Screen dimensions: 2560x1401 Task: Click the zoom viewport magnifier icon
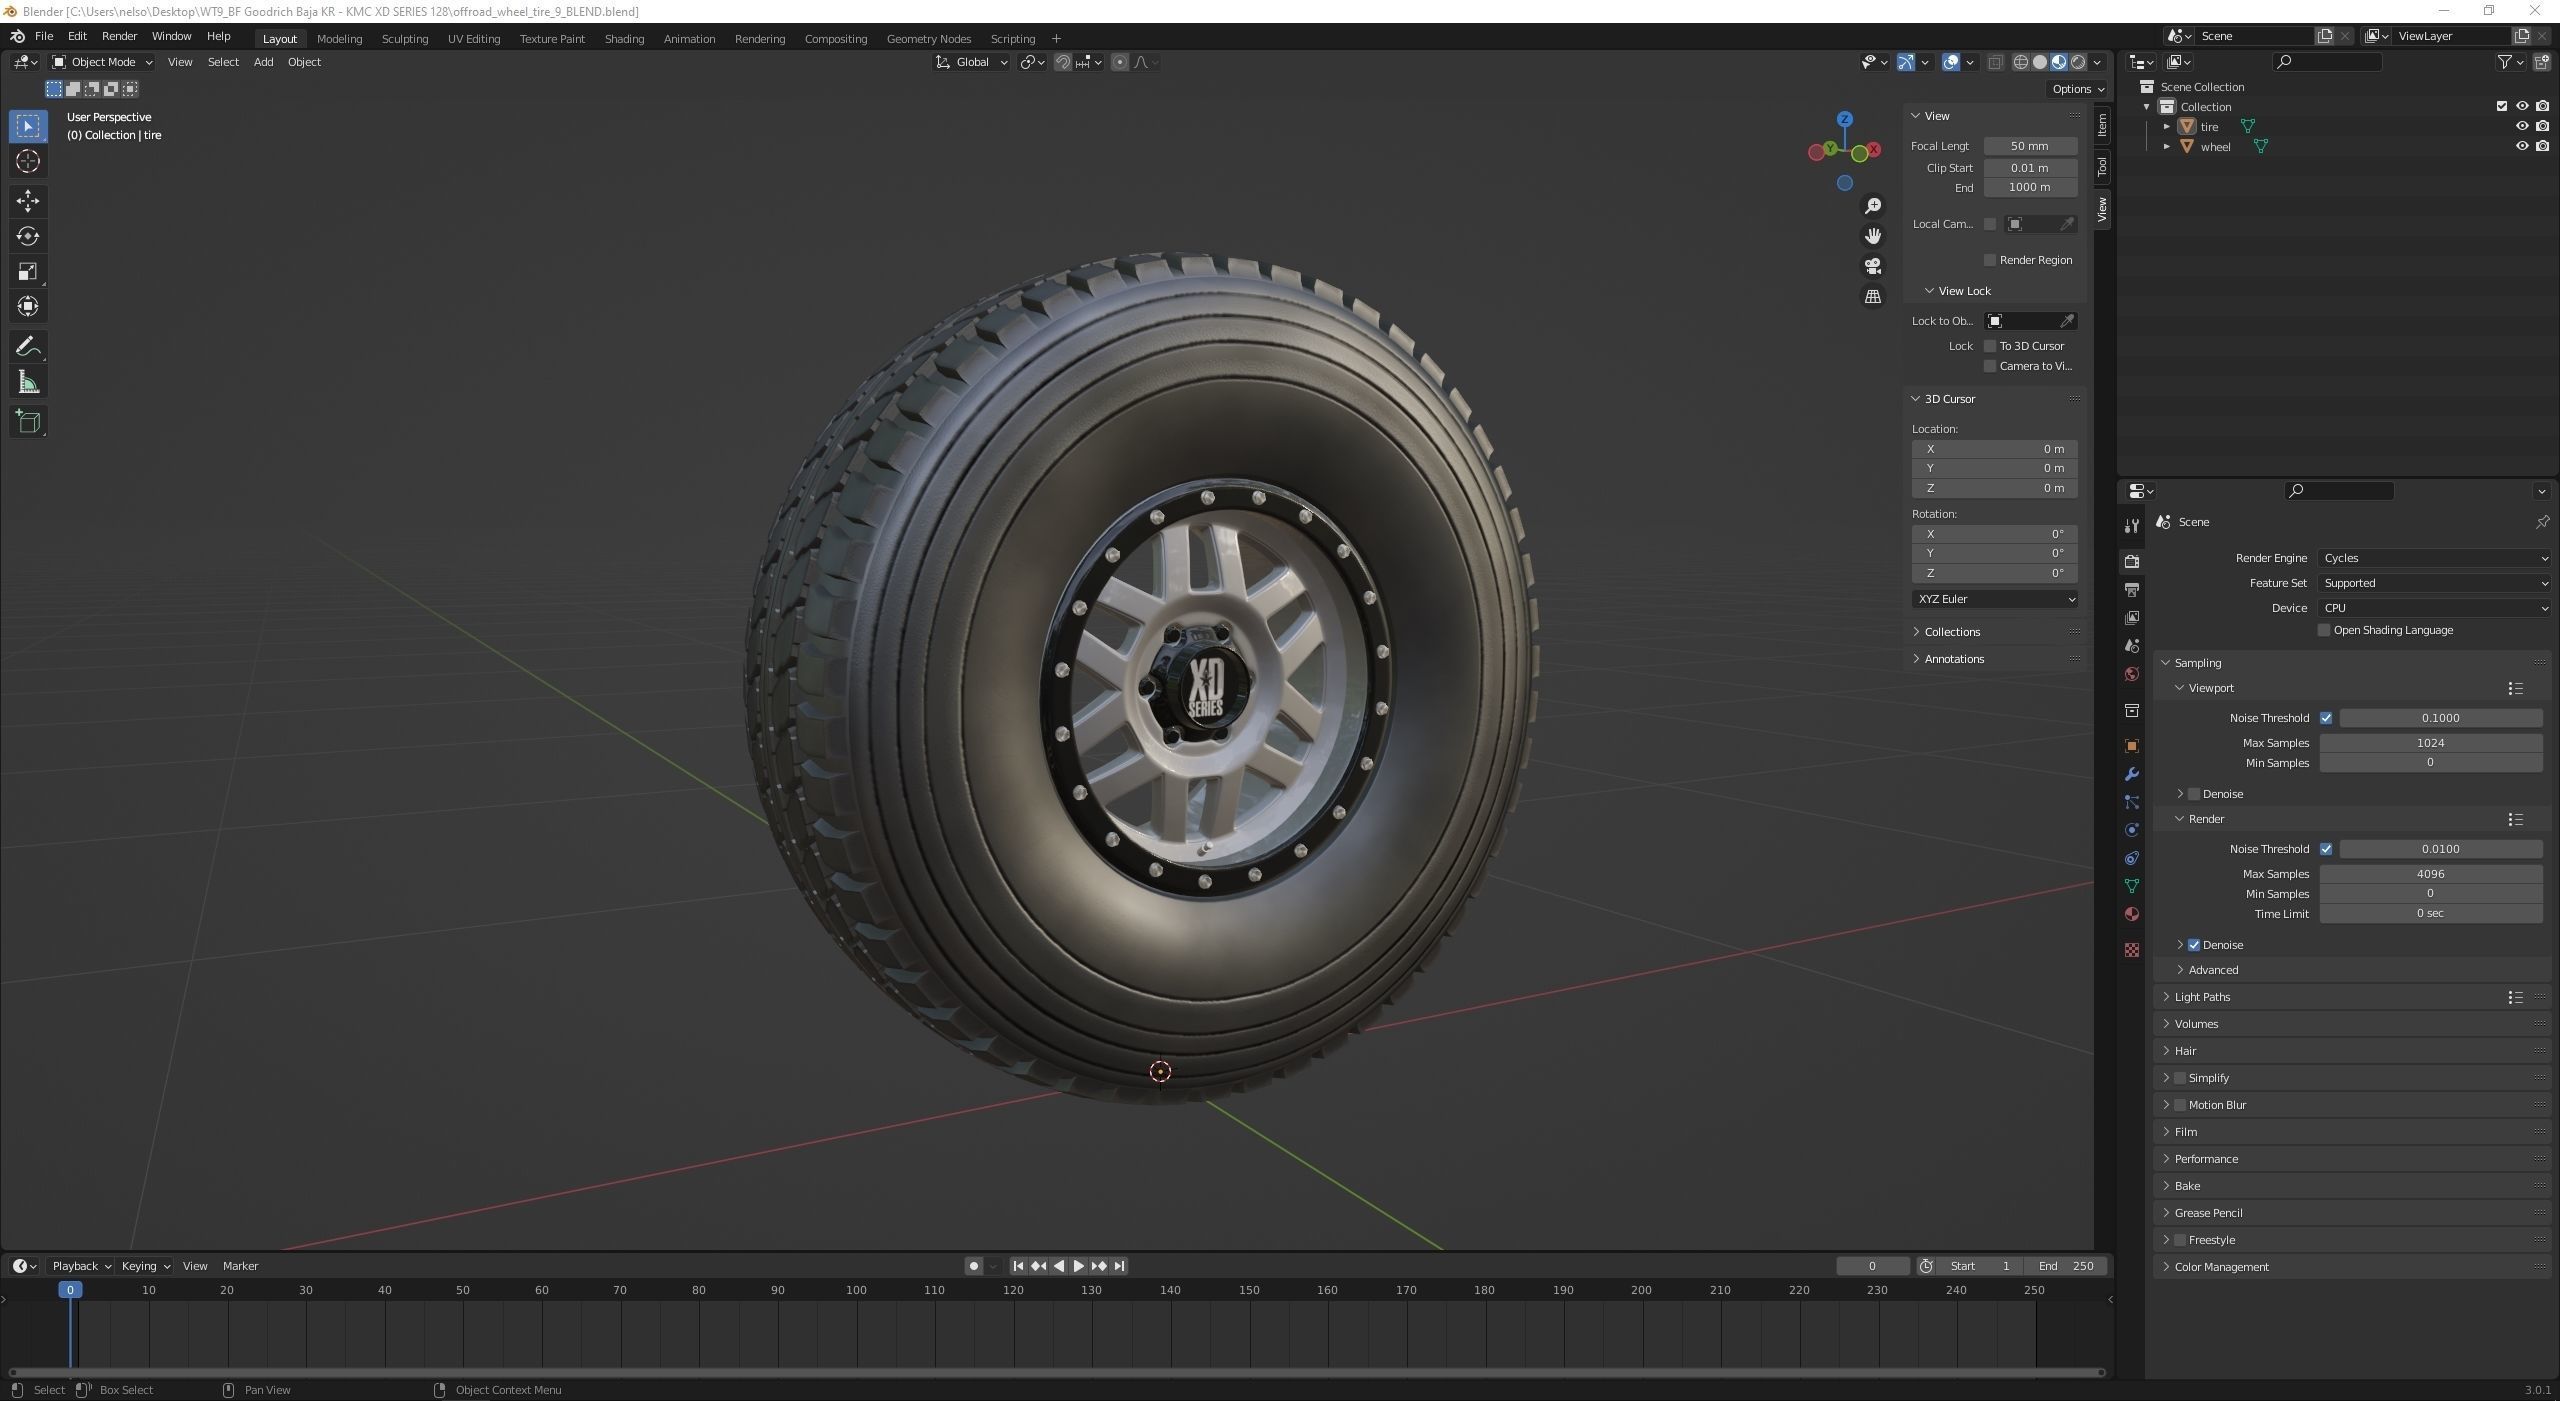pos(1873,206)
